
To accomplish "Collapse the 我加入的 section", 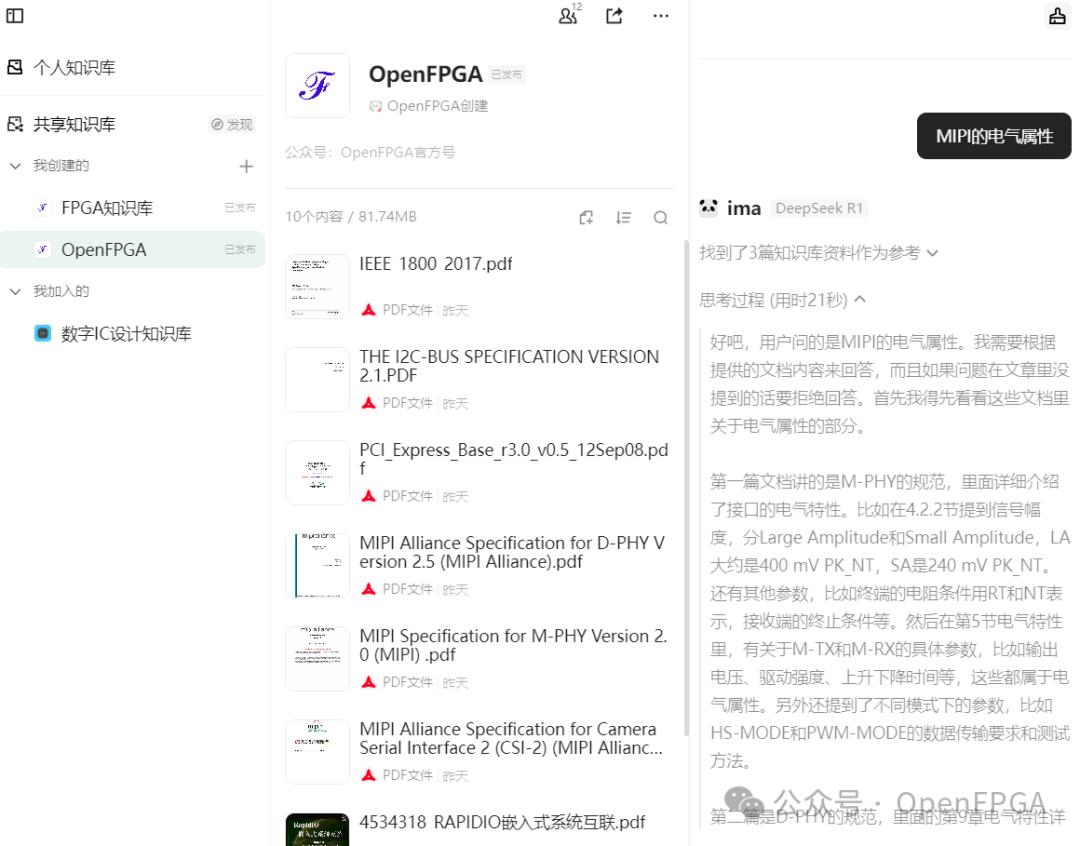I will point(15,291).
